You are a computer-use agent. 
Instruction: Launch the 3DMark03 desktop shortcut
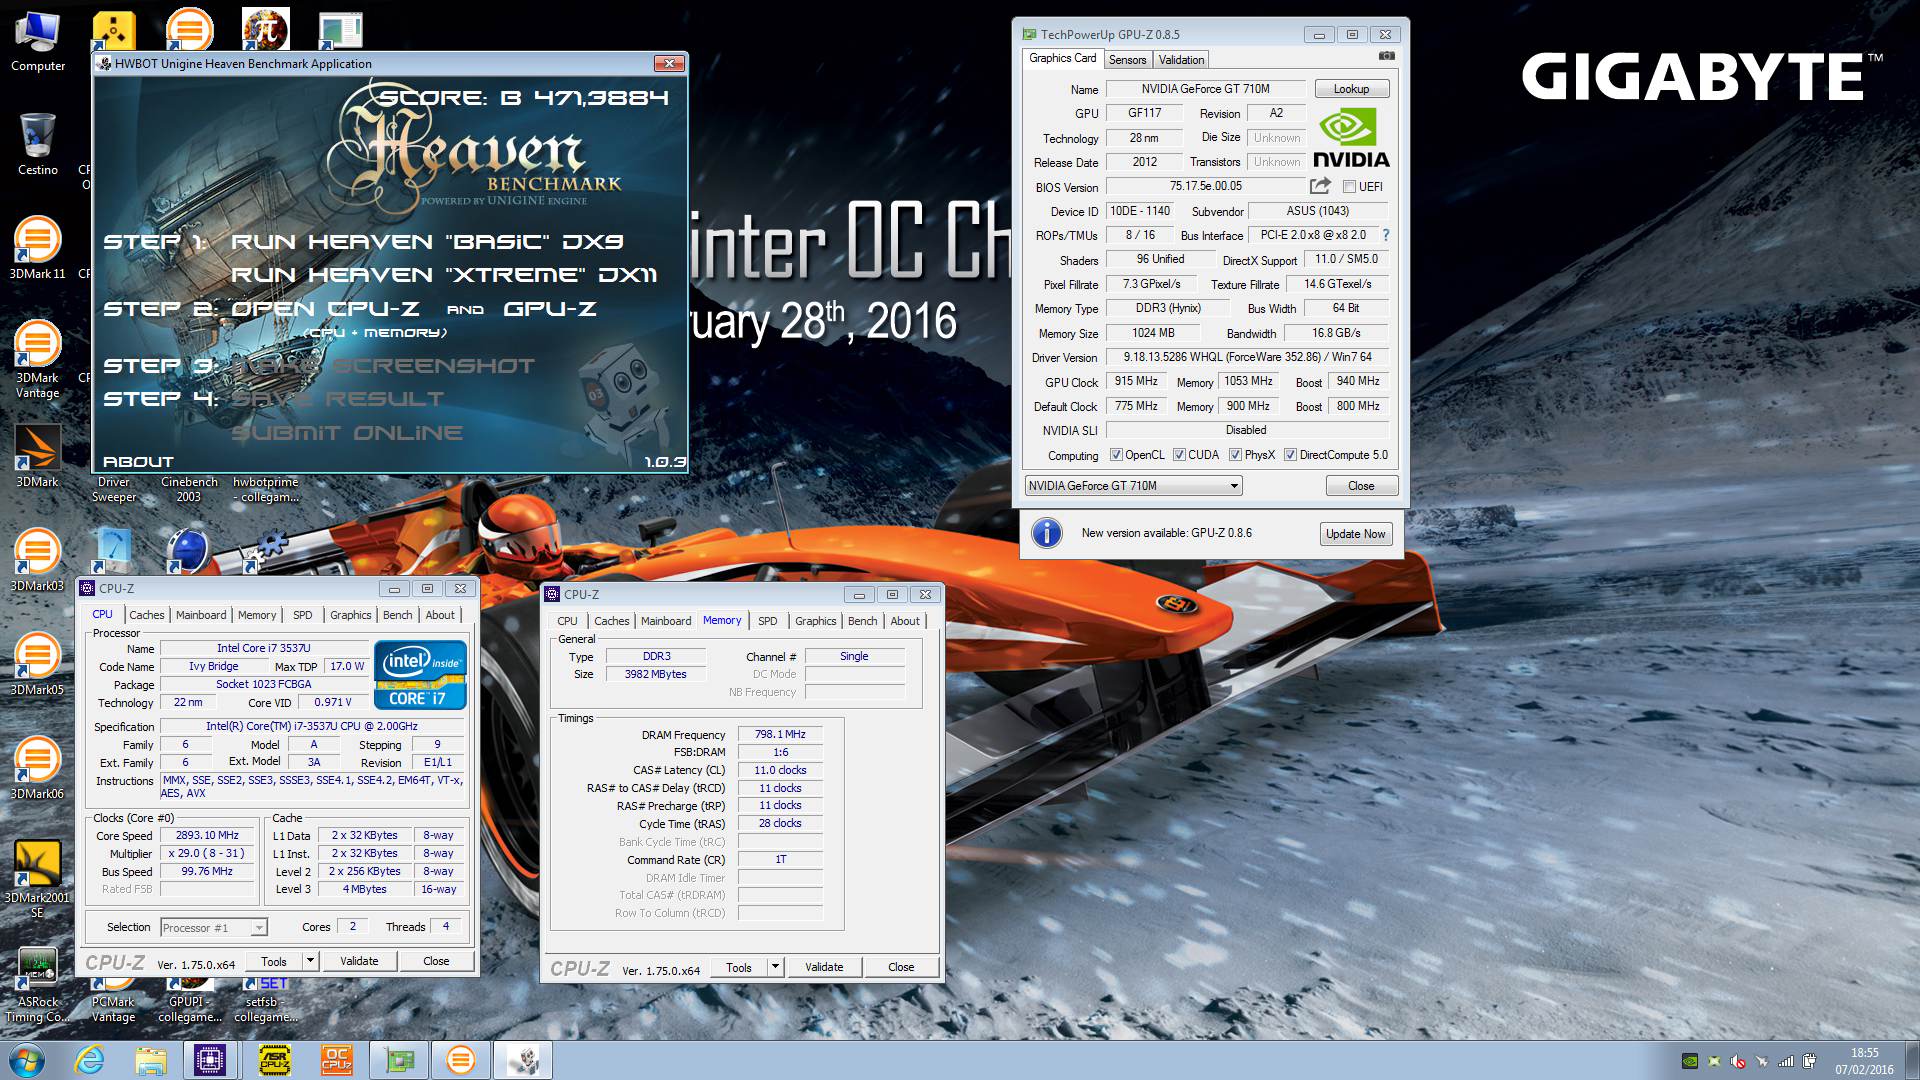click(x=37, y=559)
